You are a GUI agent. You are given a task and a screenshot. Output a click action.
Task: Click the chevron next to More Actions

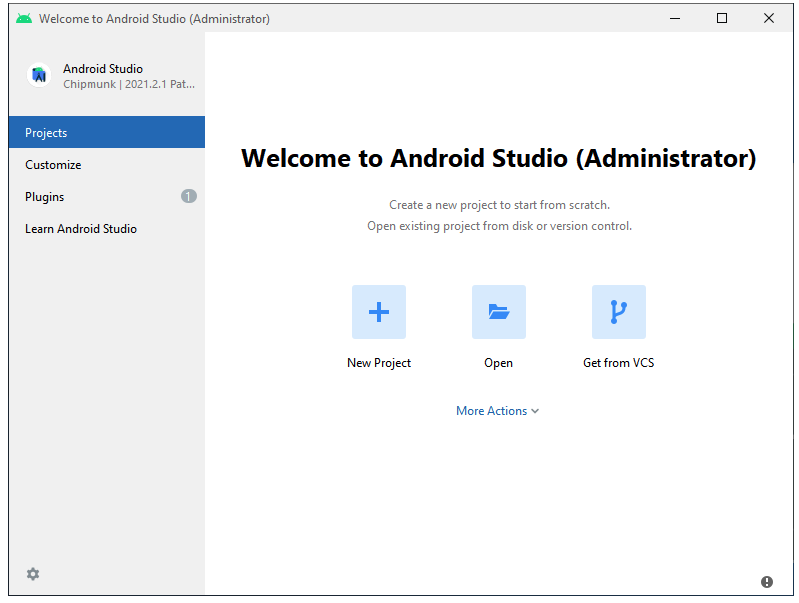click(536, 411)
